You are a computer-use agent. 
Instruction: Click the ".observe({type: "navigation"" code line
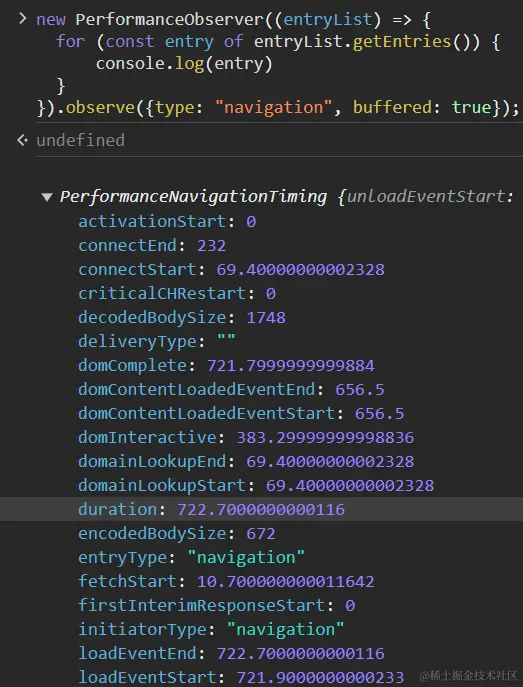tap(278, 107)
